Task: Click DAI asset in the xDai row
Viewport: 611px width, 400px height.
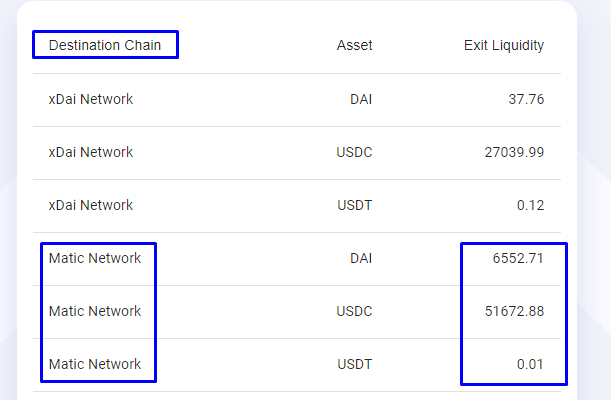Action: (361, 99)
